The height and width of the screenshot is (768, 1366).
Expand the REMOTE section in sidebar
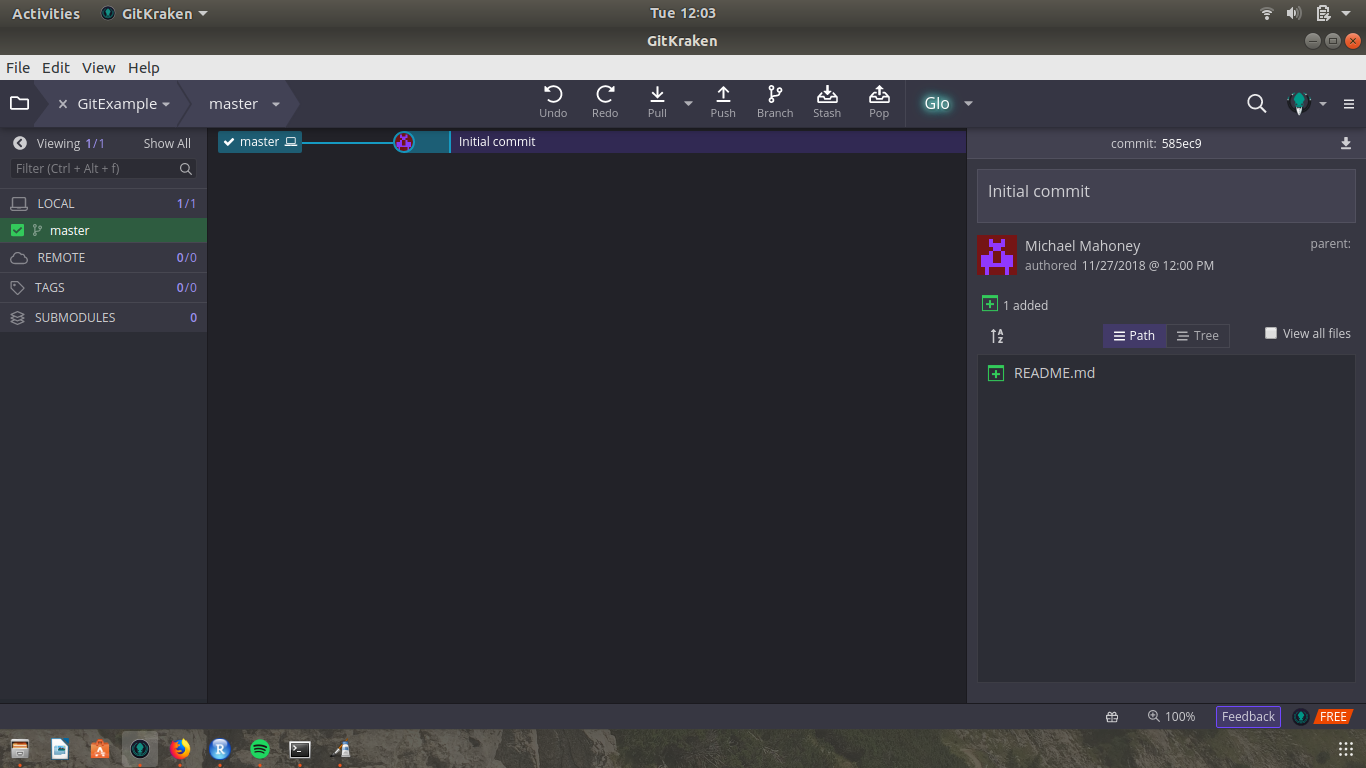(x=61, y=258)
